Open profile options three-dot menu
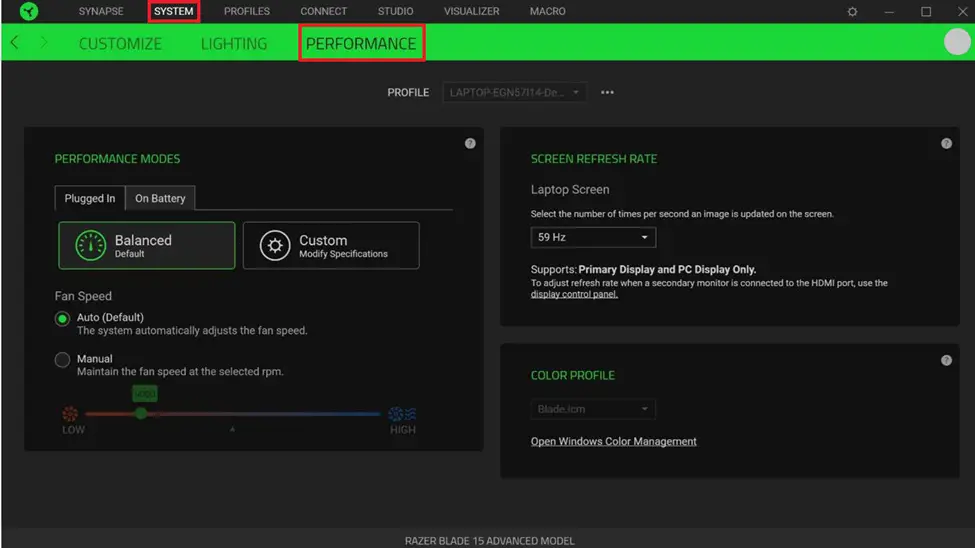The height and width of the screenshot is (548, 975). tap(607, 92)
